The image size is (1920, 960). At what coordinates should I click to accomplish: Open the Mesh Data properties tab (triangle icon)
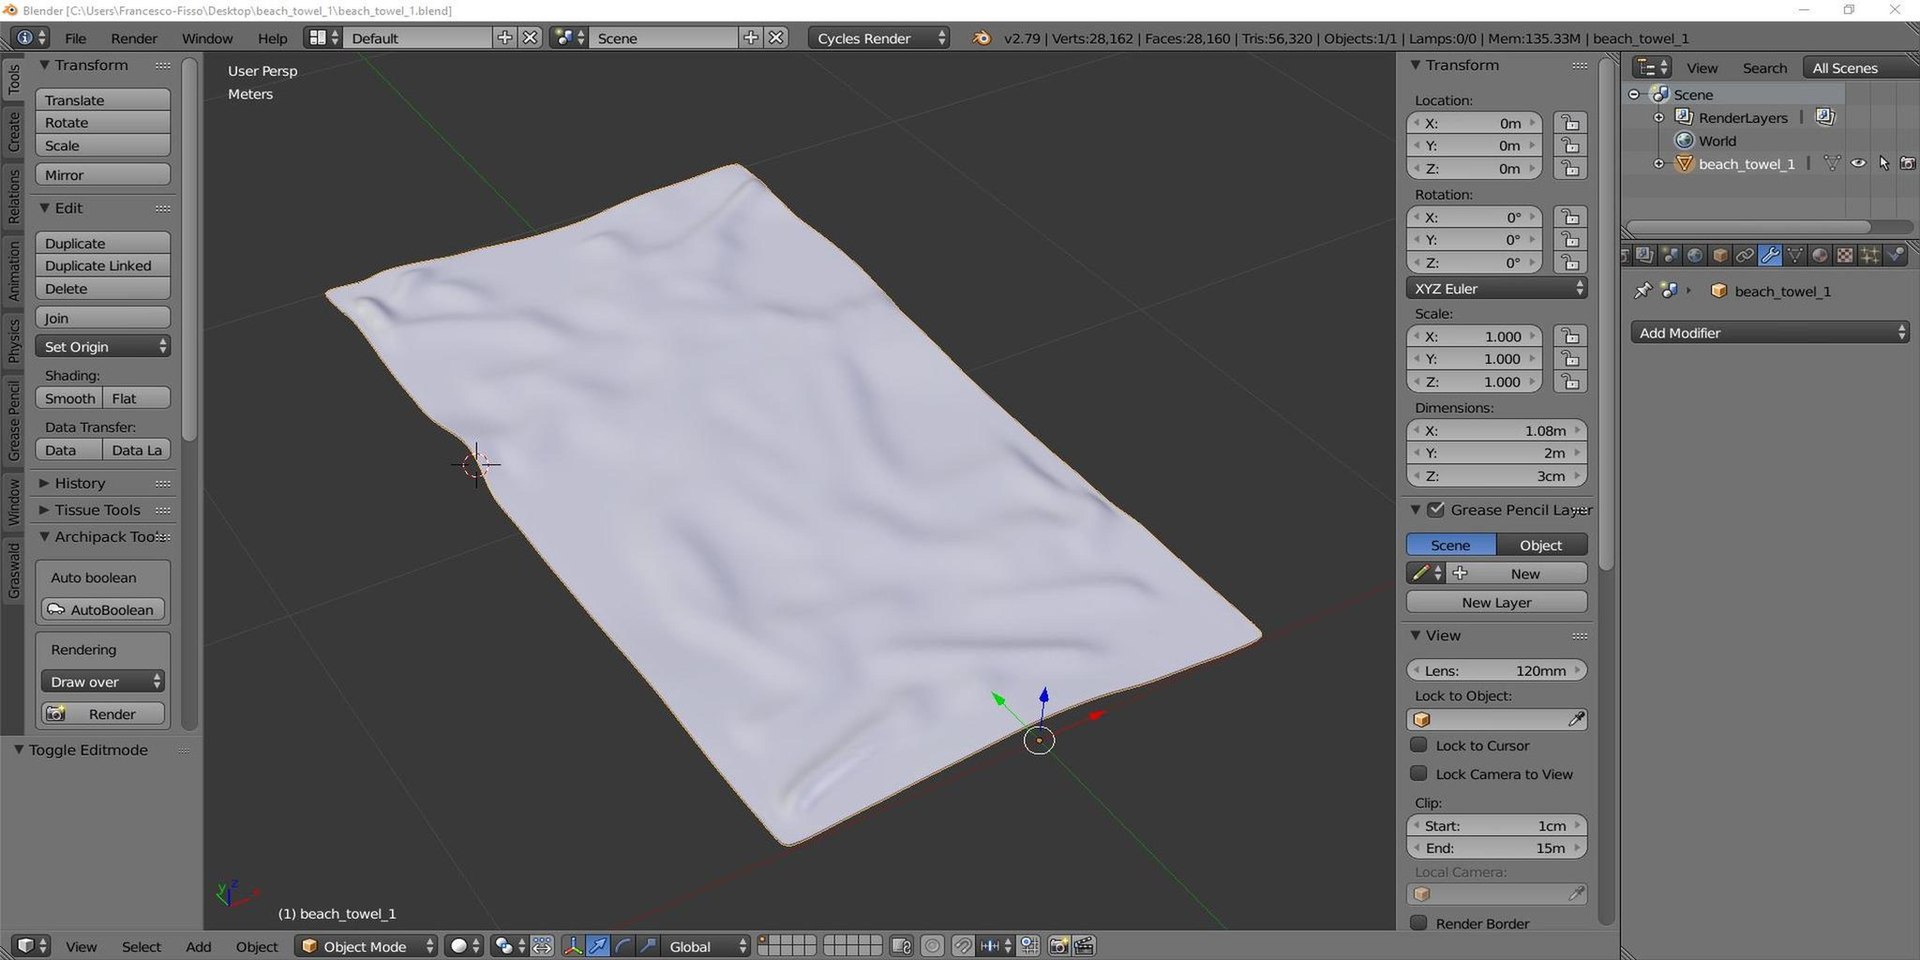click(1795, 256)
